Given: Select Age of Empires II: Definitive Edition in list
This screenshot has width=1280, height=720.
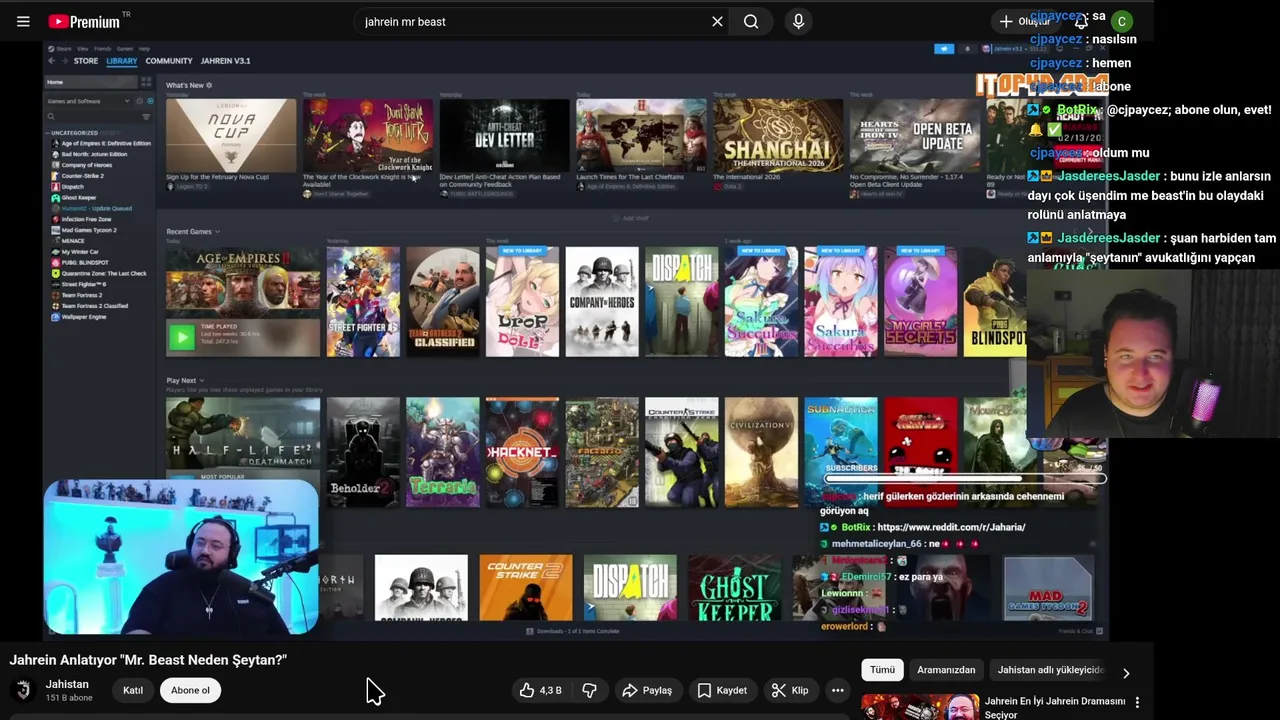Looking at the screenshot, I should 101,144.
